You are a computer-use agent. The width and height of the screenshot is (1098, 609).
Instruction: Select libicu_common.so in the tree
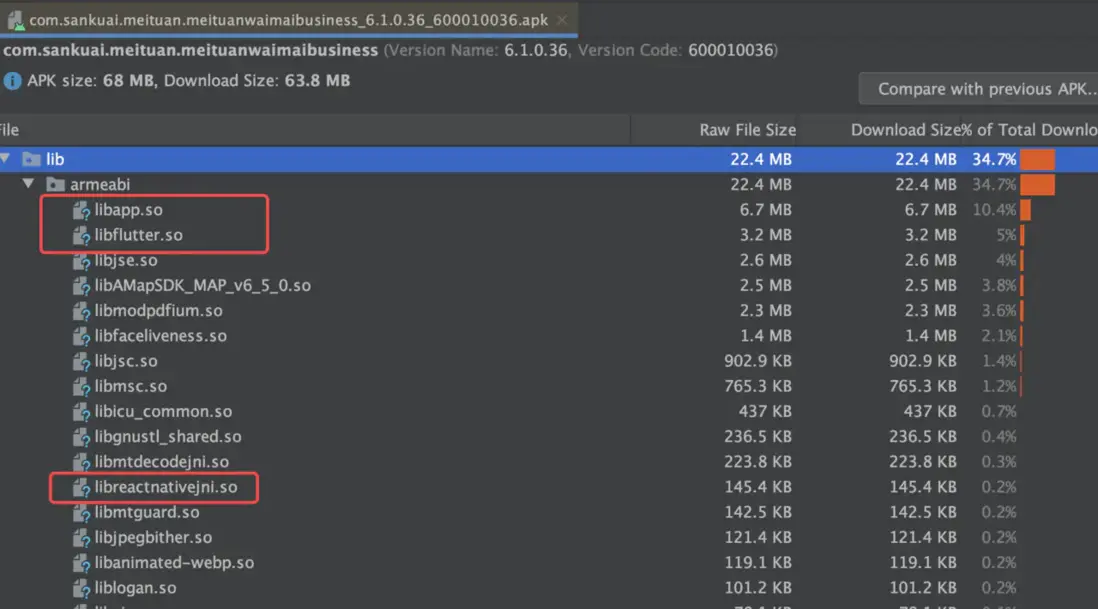point(163,412)
